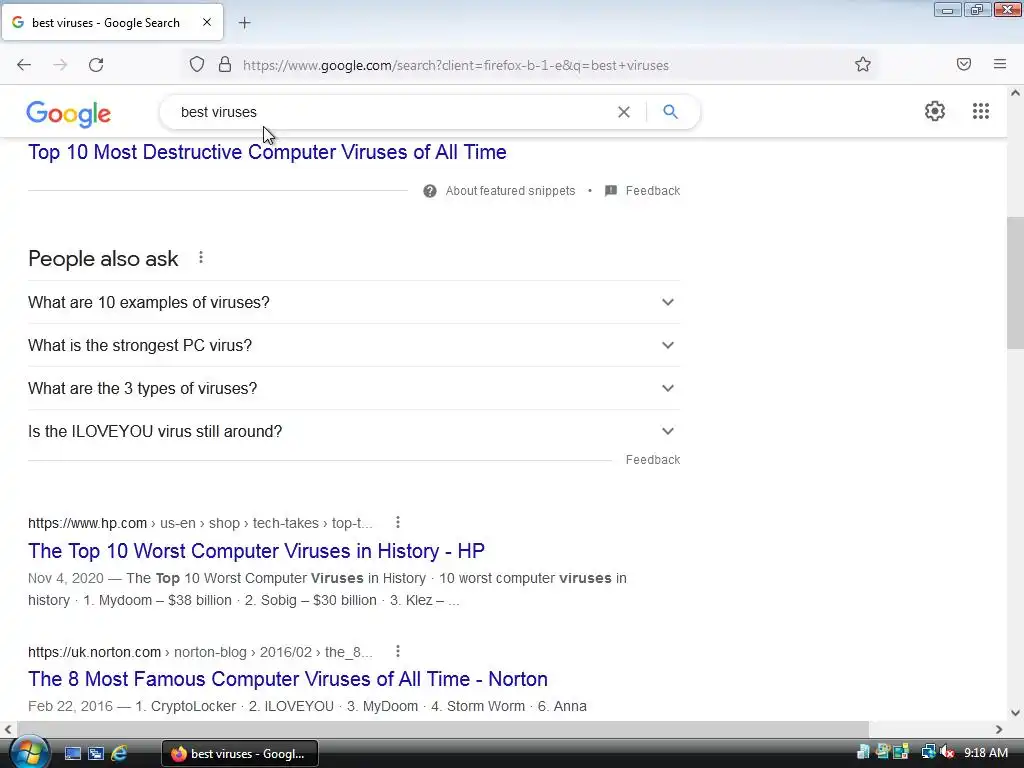This screenshot has height=768, width=1024.
Task: Open the Google apps grid
Action: click(x=980, y=111)
